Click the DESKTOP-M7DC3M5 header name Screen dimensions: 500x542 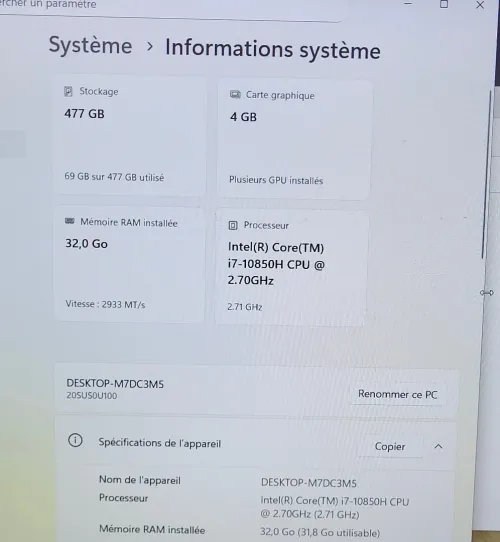115,383
